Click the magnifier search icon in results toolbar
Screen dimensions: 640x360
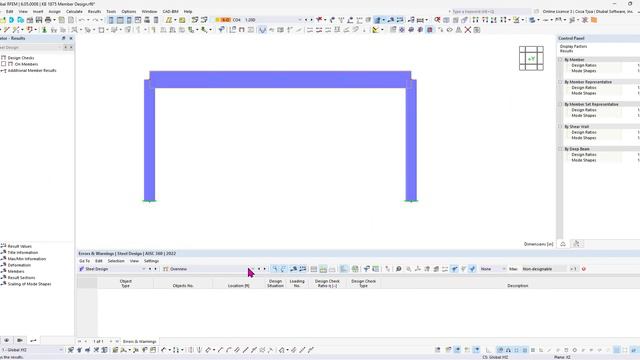coord(398,269)
